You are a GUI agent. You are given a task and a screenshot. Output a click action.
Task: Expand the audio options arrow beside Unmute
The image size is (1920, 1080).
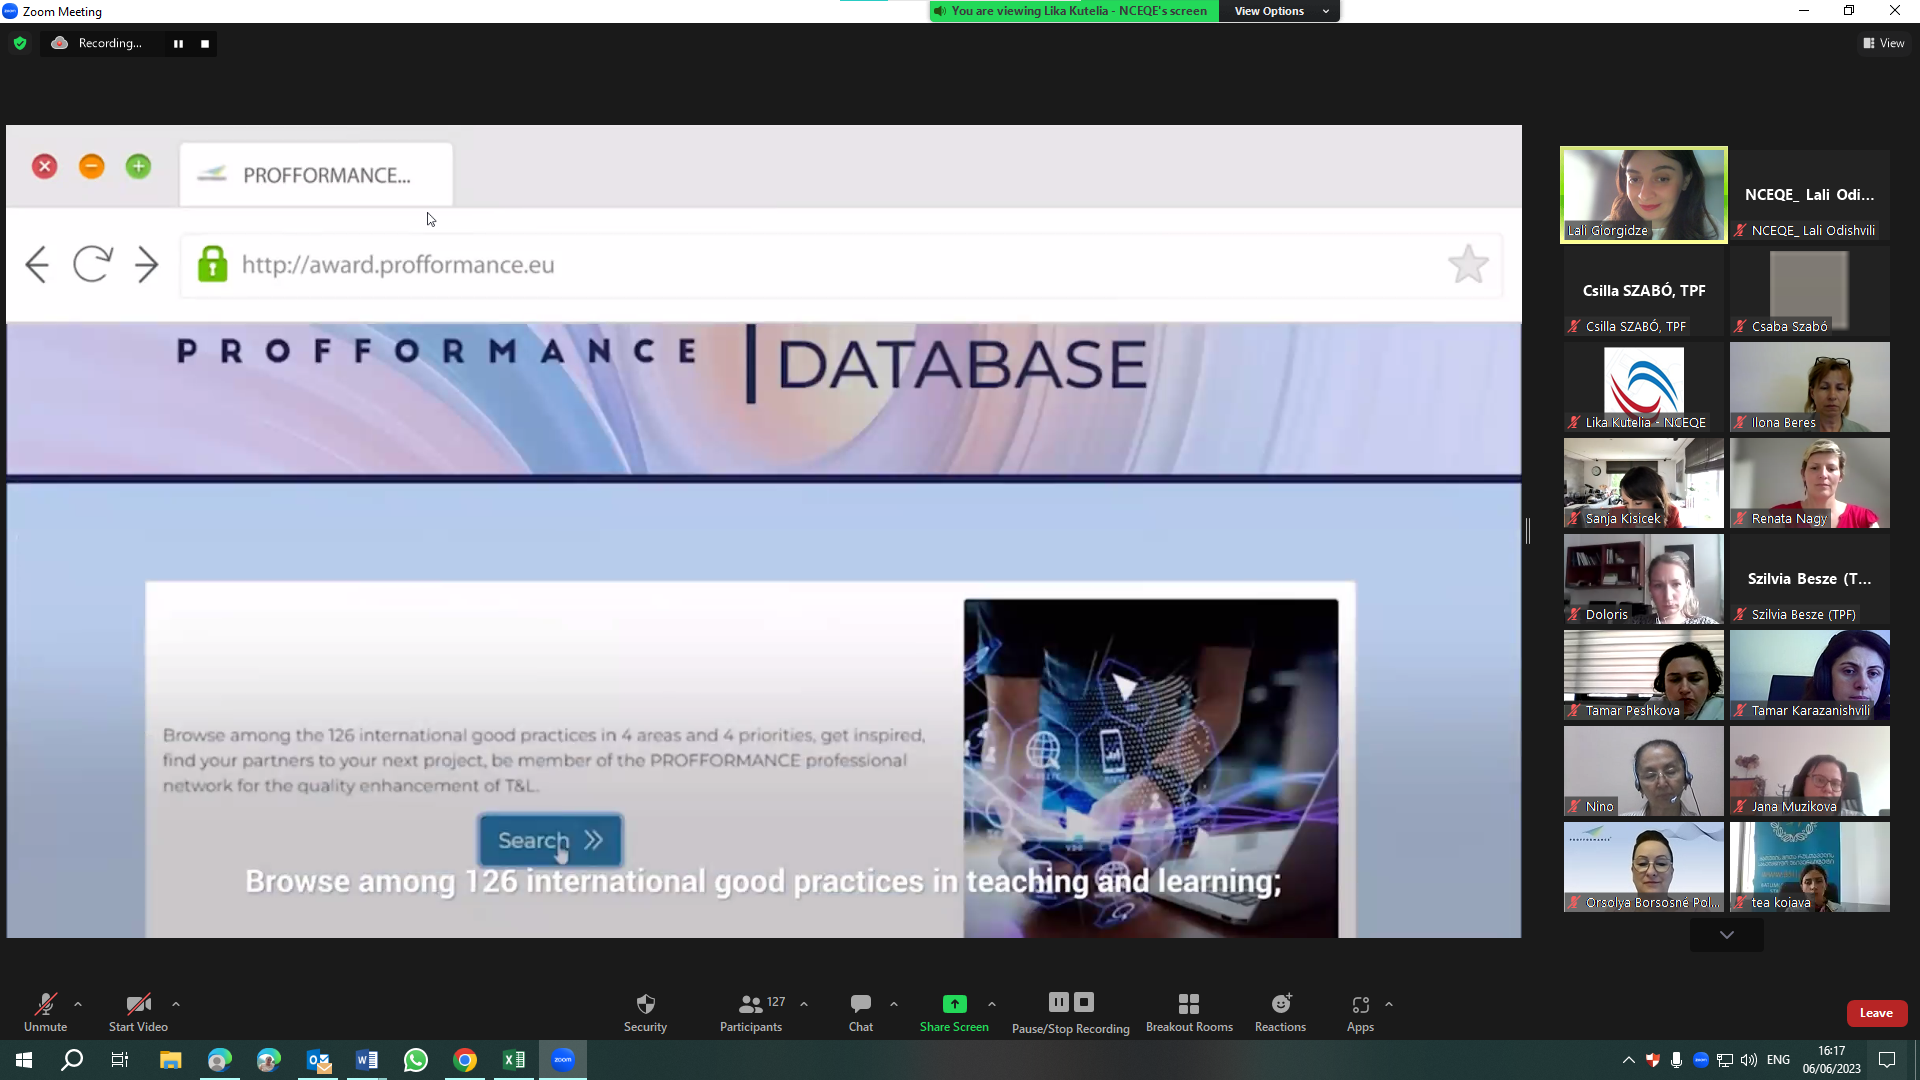[78, 1004]
